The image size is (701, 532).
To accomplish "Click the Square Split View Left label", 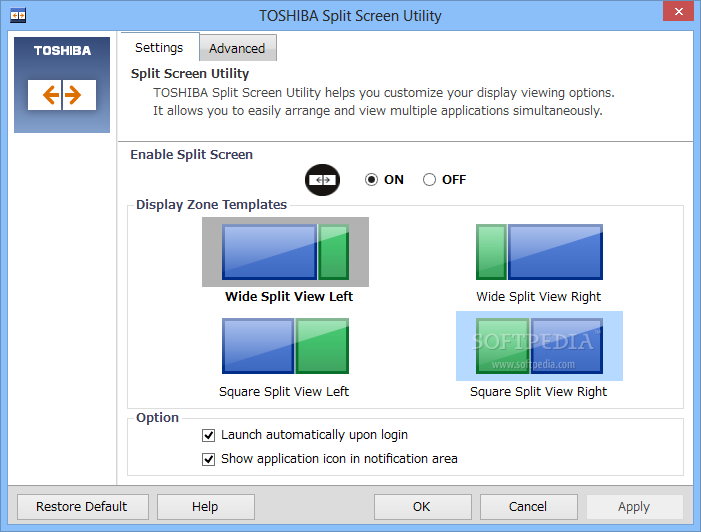I will (284, 392).
